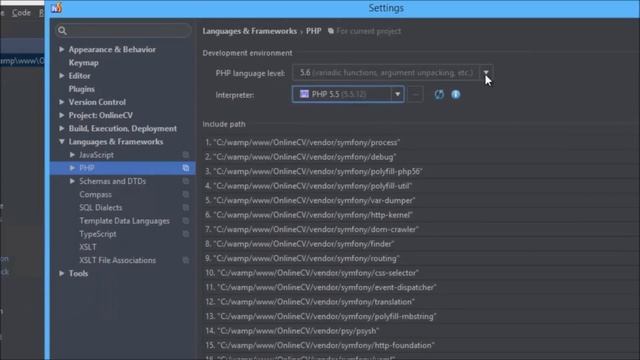640x360 pixels.
Task: Select include path symfony/polyfill-util
Action: [x=309, y=186]
